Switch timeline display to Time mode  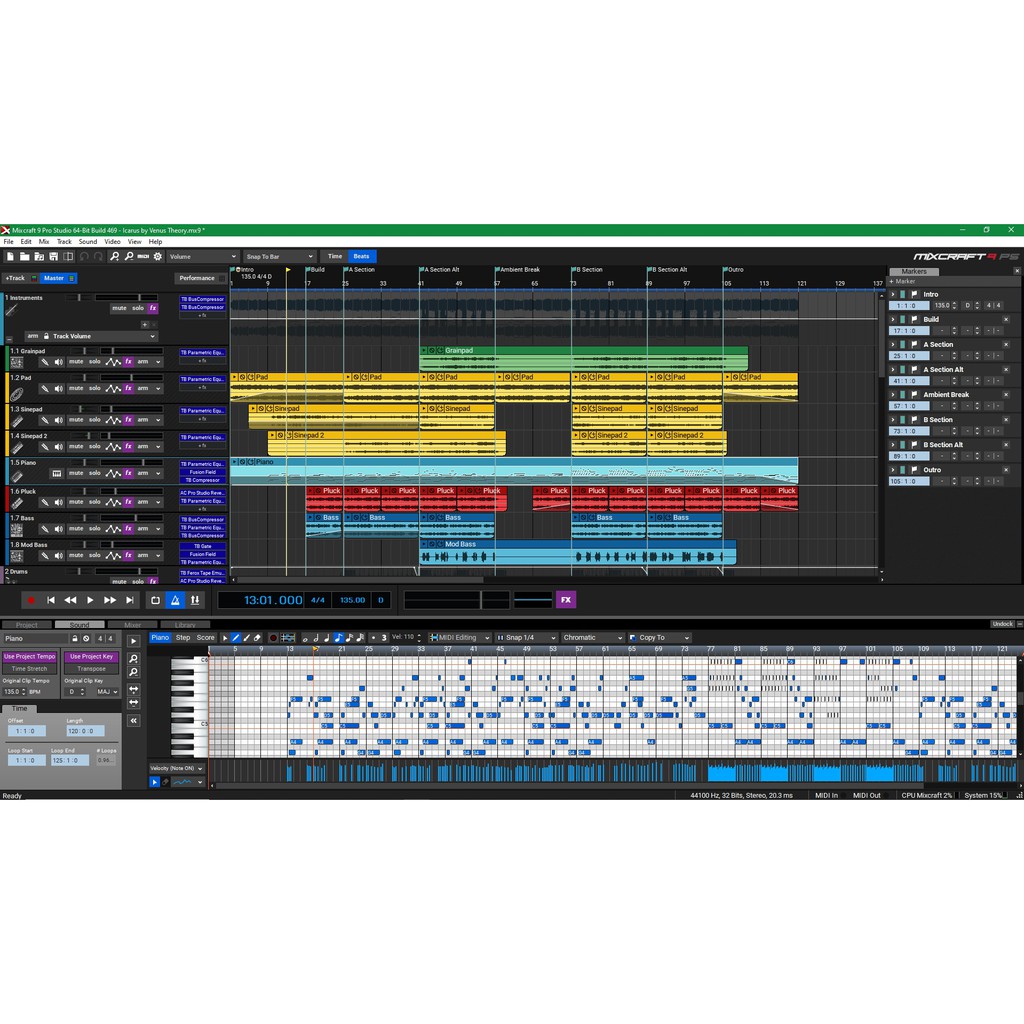335,257
